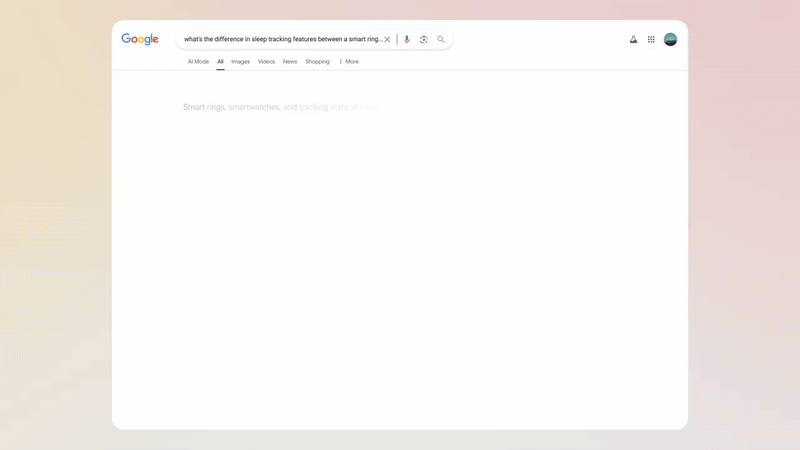This screenshot has width=800, height=450.
Task: Start voice search with the microphone icon
Action: (x=407, y=40)
